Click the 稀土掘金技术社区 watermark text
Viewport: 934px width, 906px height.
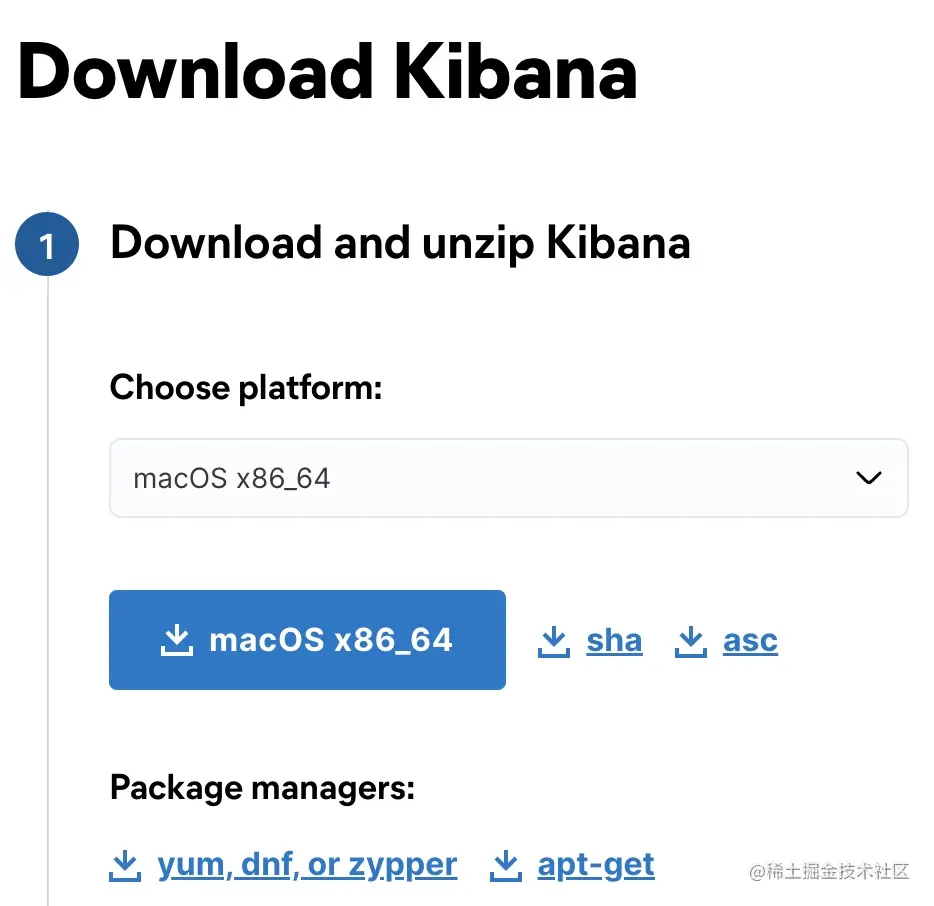(829, 871)
